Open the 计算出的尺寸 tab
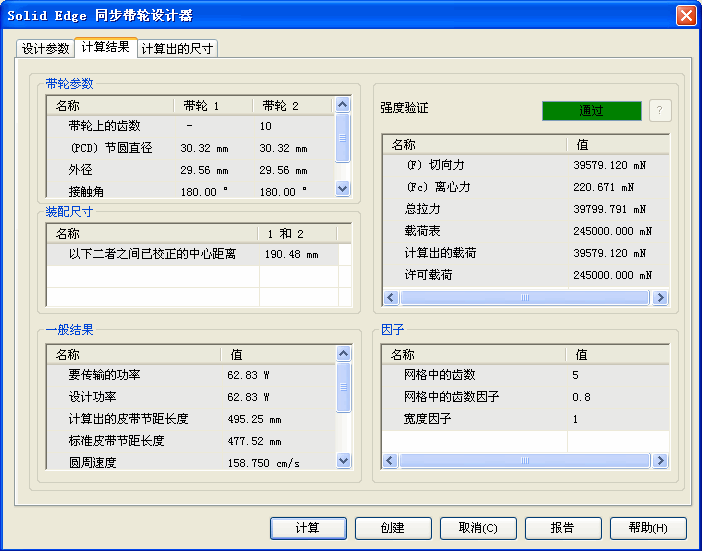This screenshot has height=551, width=702. click(177, 48)
